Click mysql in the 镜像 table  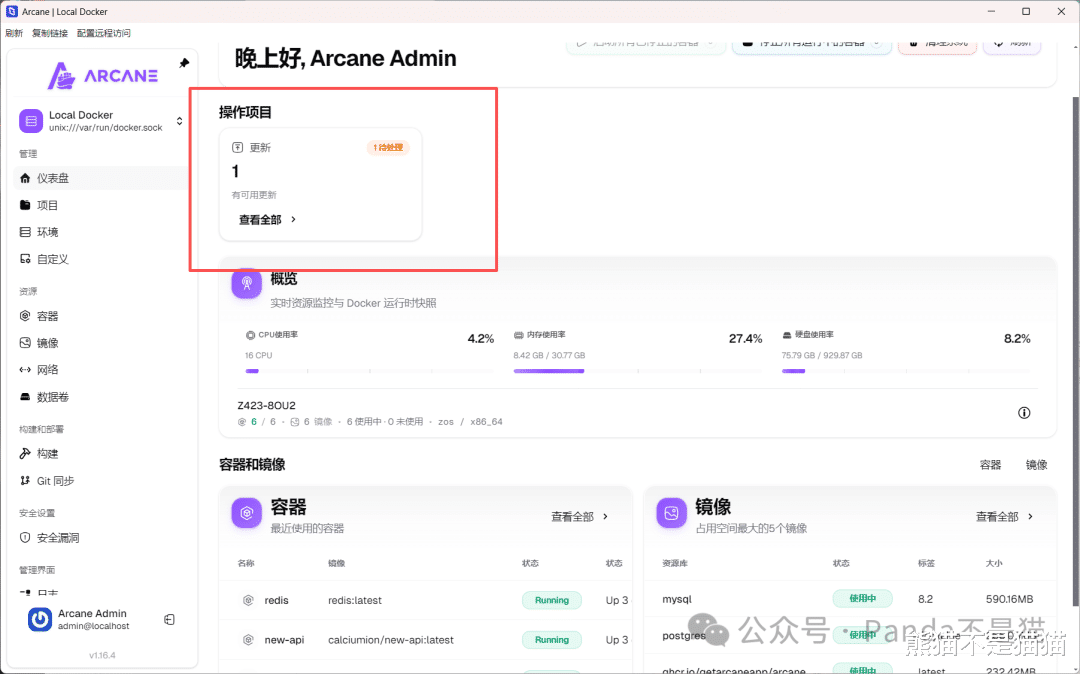click(x=677, y=600)
